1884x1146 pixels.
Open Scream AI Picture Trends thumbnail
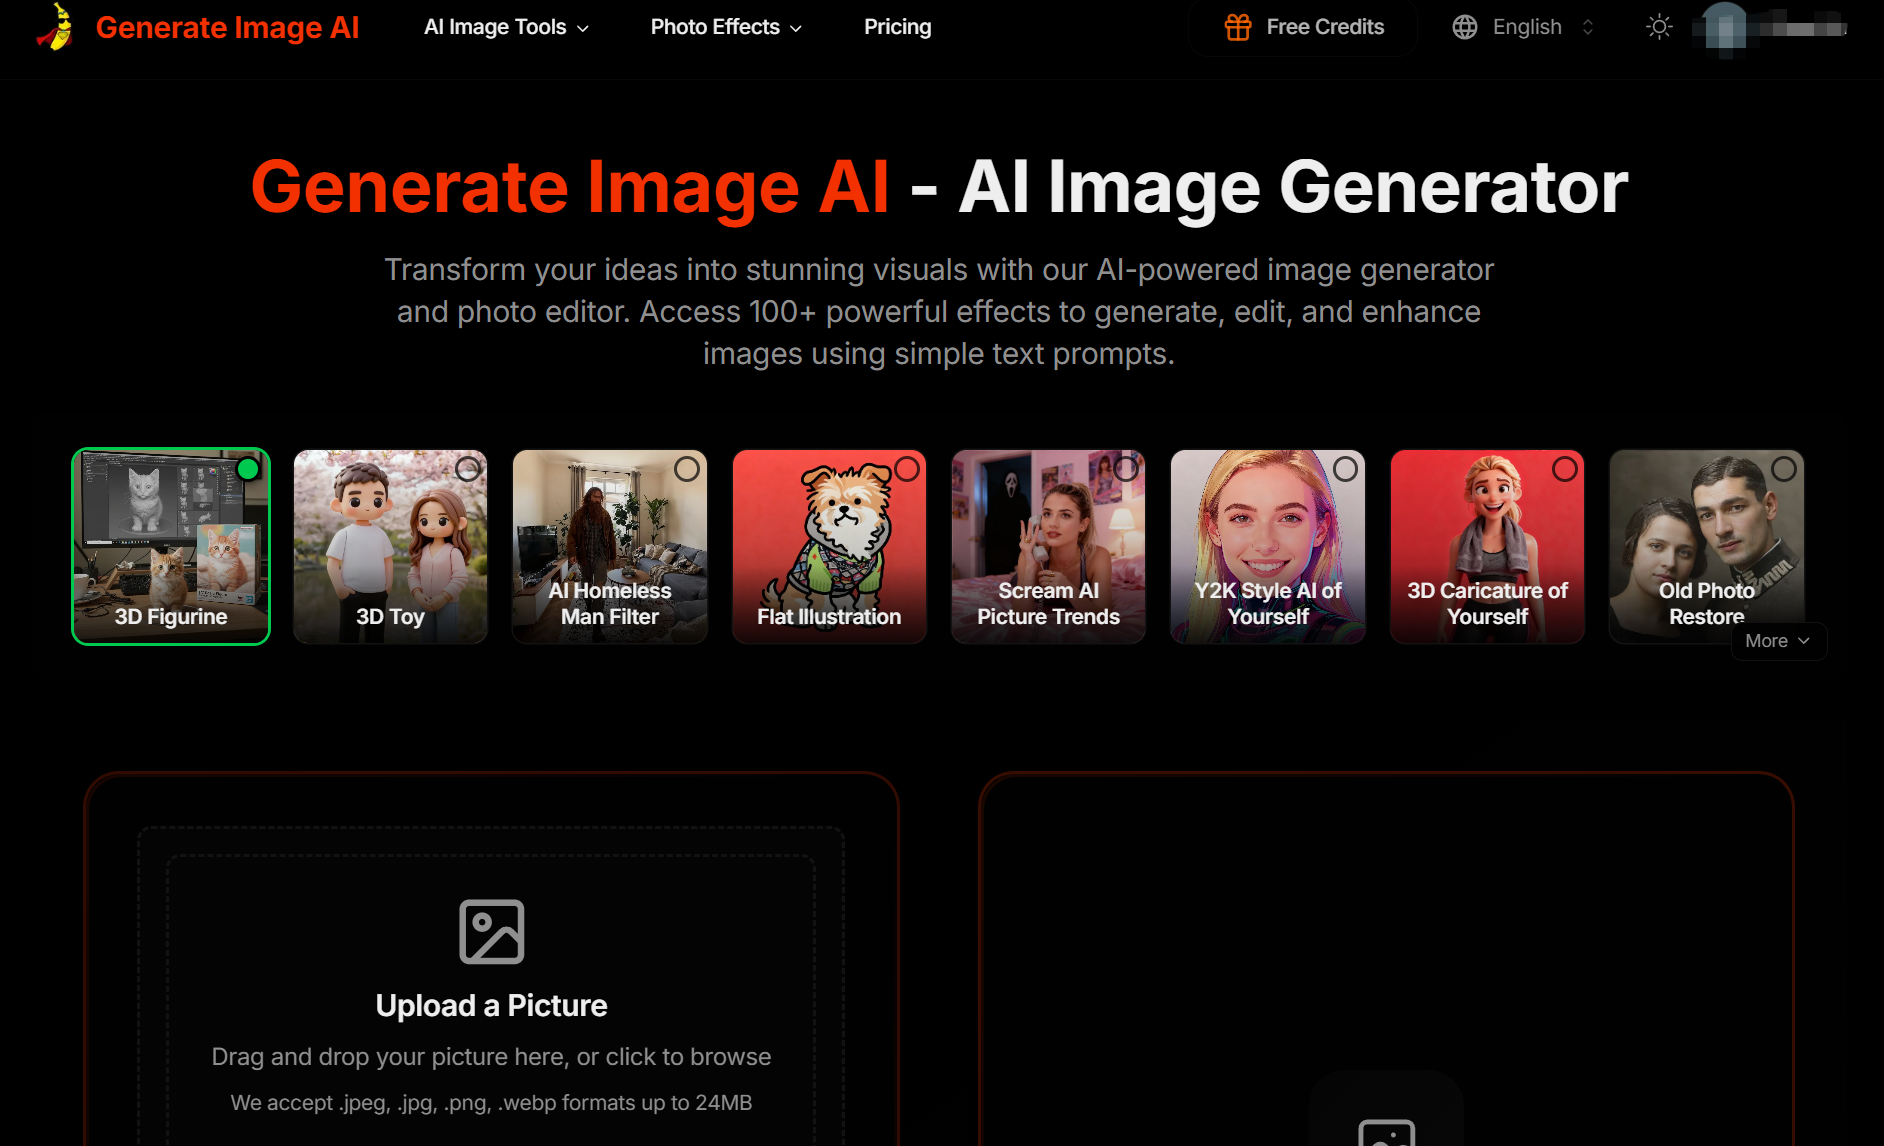1048,546
